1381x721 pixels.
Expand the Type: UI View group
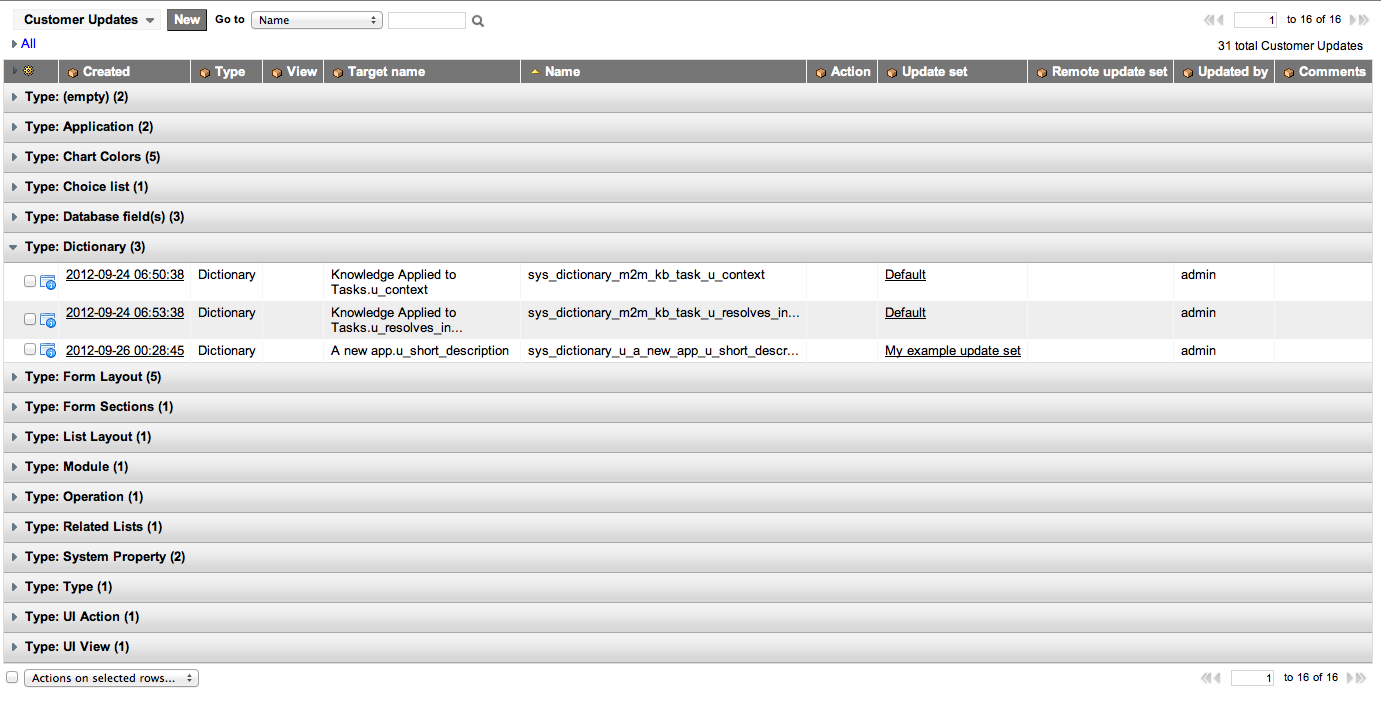[13, 647]
